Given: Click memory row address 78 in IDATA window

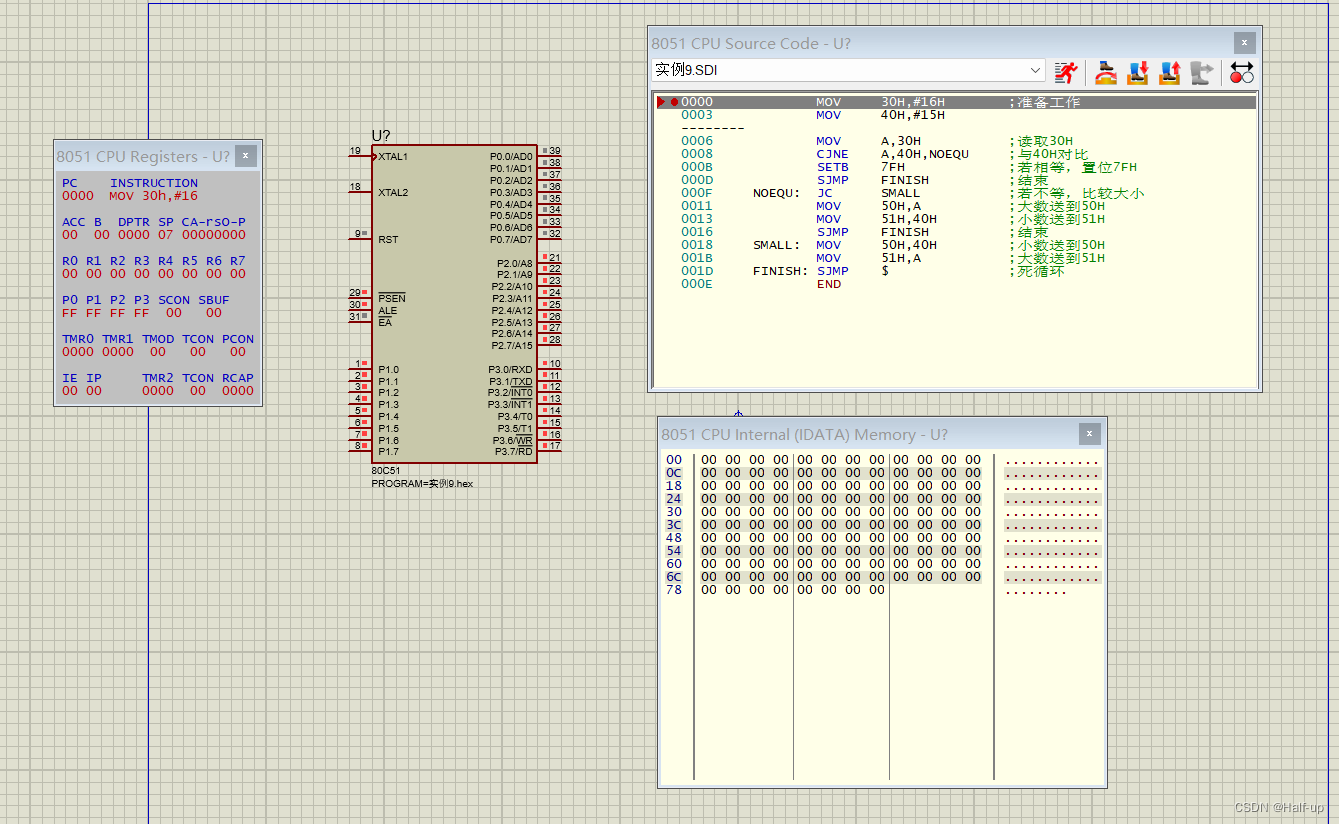Looking at the screenshot, I should pyautogui.click(x=674, y=590).
